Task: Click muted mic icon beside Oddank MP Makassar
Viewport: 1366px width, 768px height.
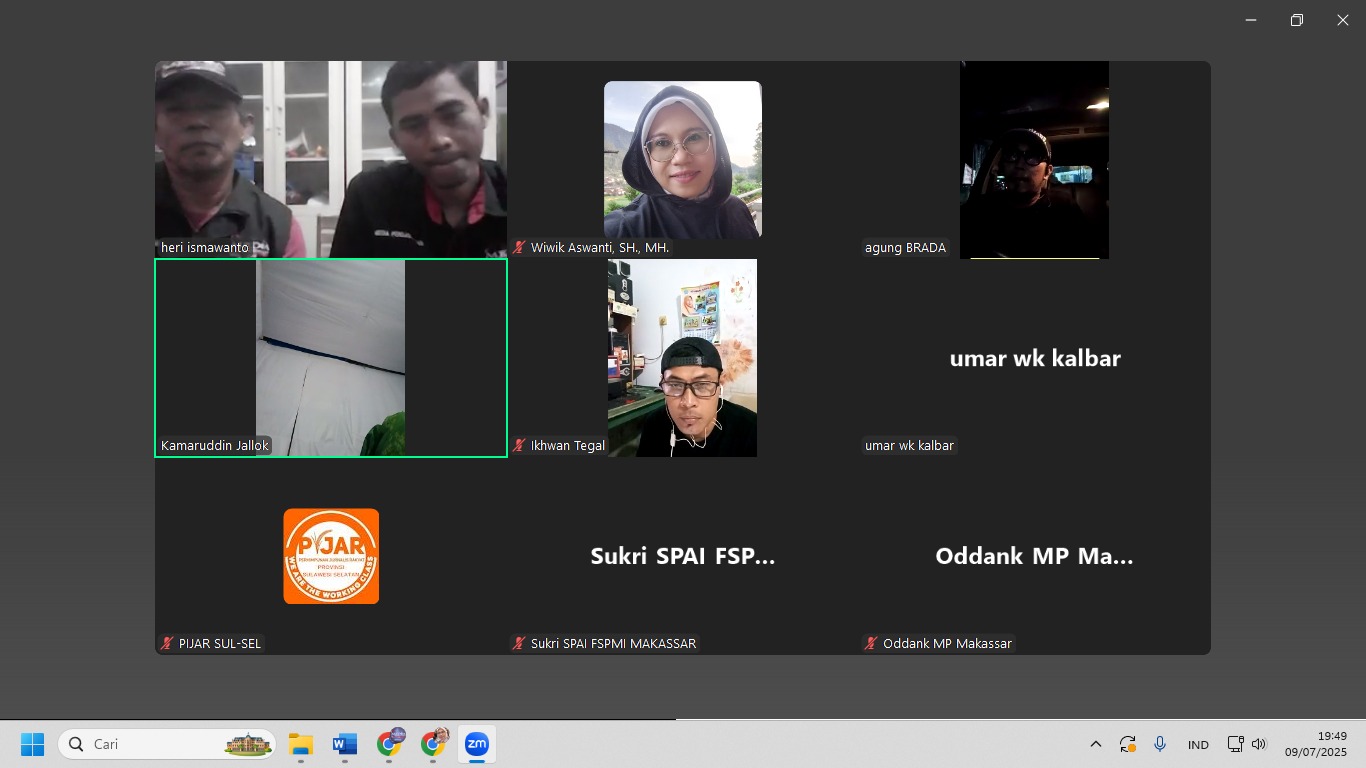Action: pos(871,644)
